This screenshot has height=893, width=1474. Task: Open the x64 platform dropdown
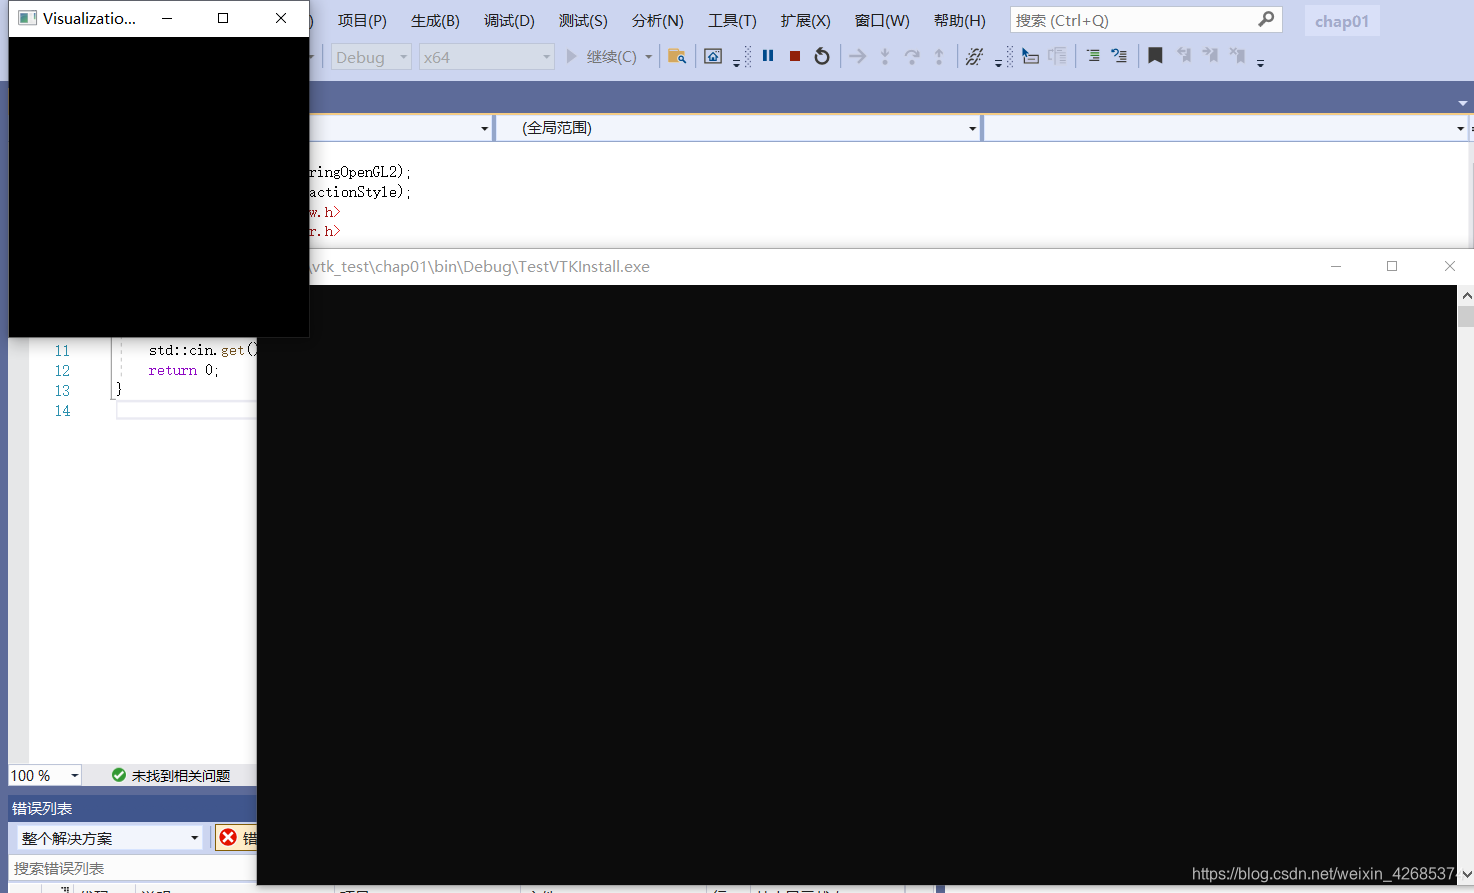pos(486,57)
